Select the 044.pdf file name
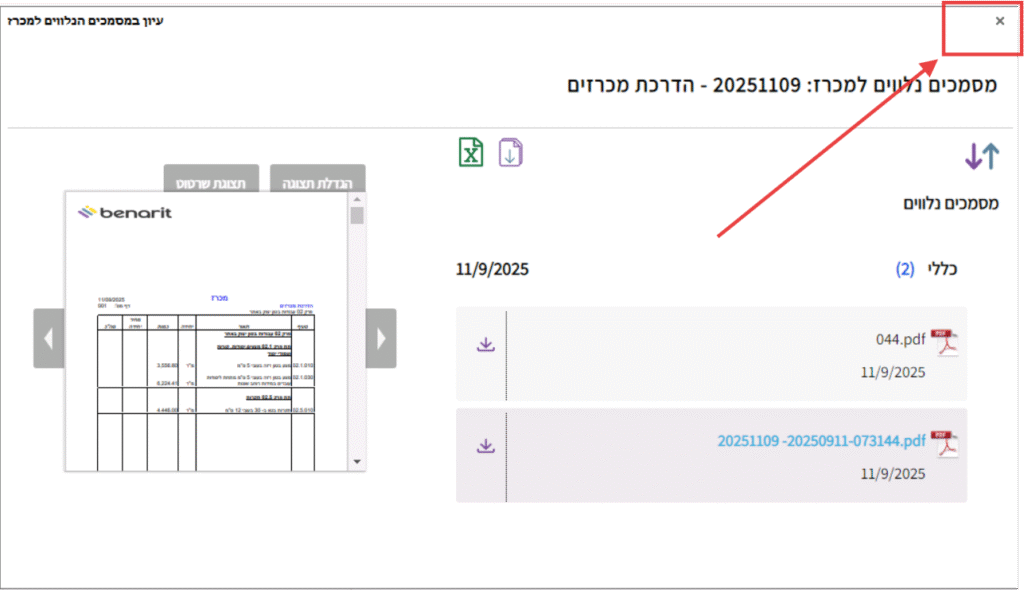Screen dimensions: 1024x590 [x=900, y=340]
